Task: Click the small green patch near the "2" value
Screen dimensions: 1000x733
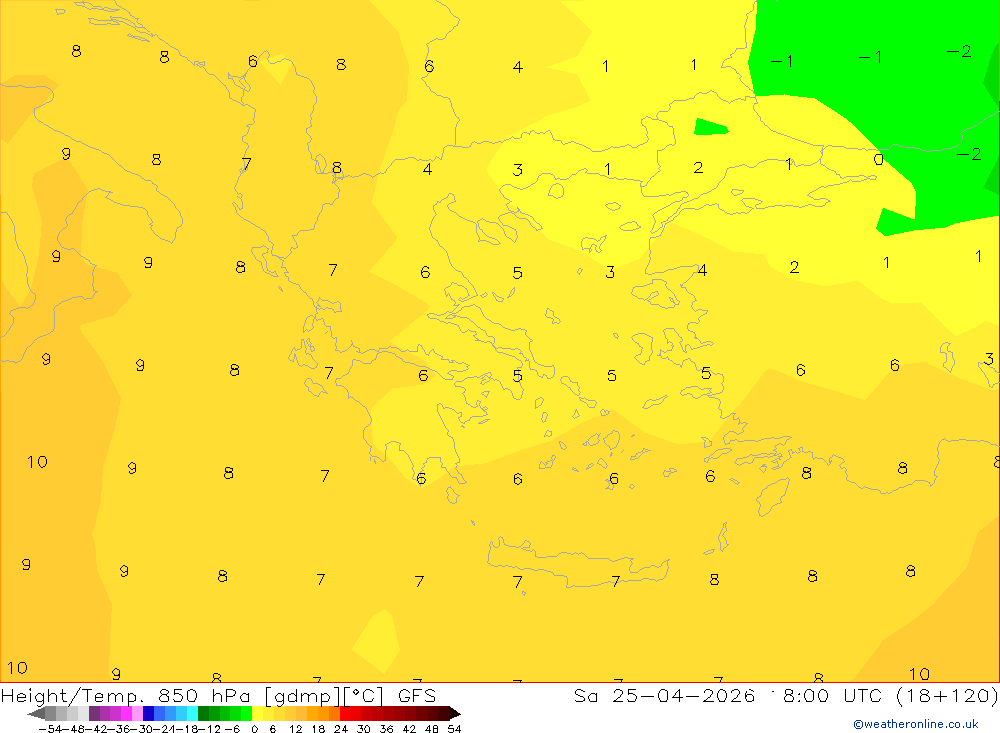Action: point(710,127)
